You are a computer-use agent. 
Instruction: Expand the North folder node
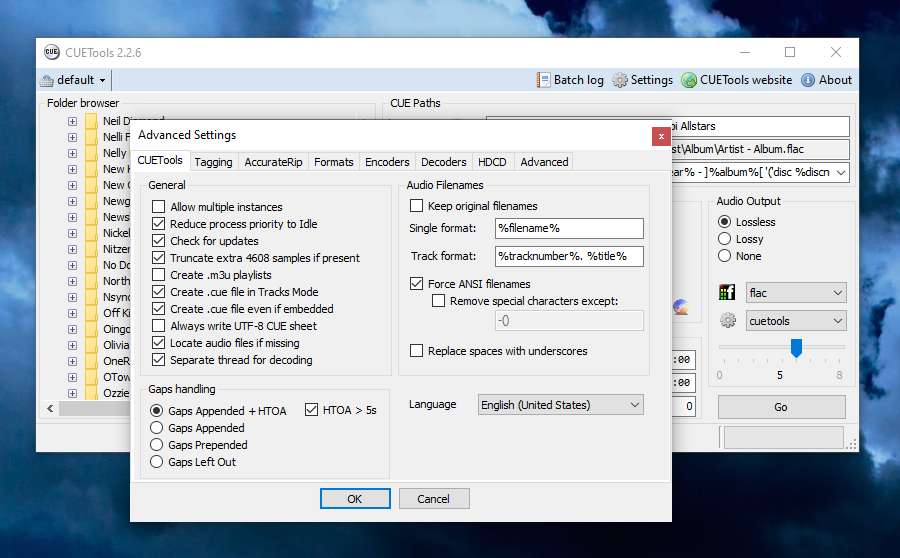click(x=72, y=281)
